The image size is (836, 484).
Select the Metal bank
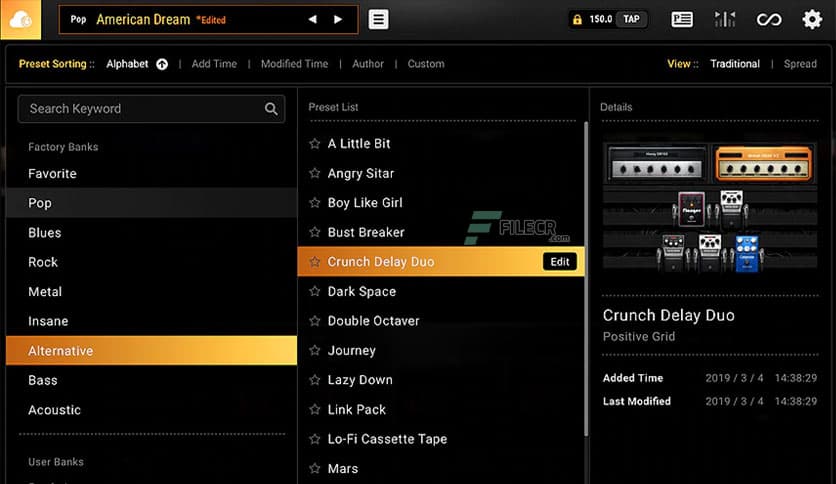coord(151,292)
